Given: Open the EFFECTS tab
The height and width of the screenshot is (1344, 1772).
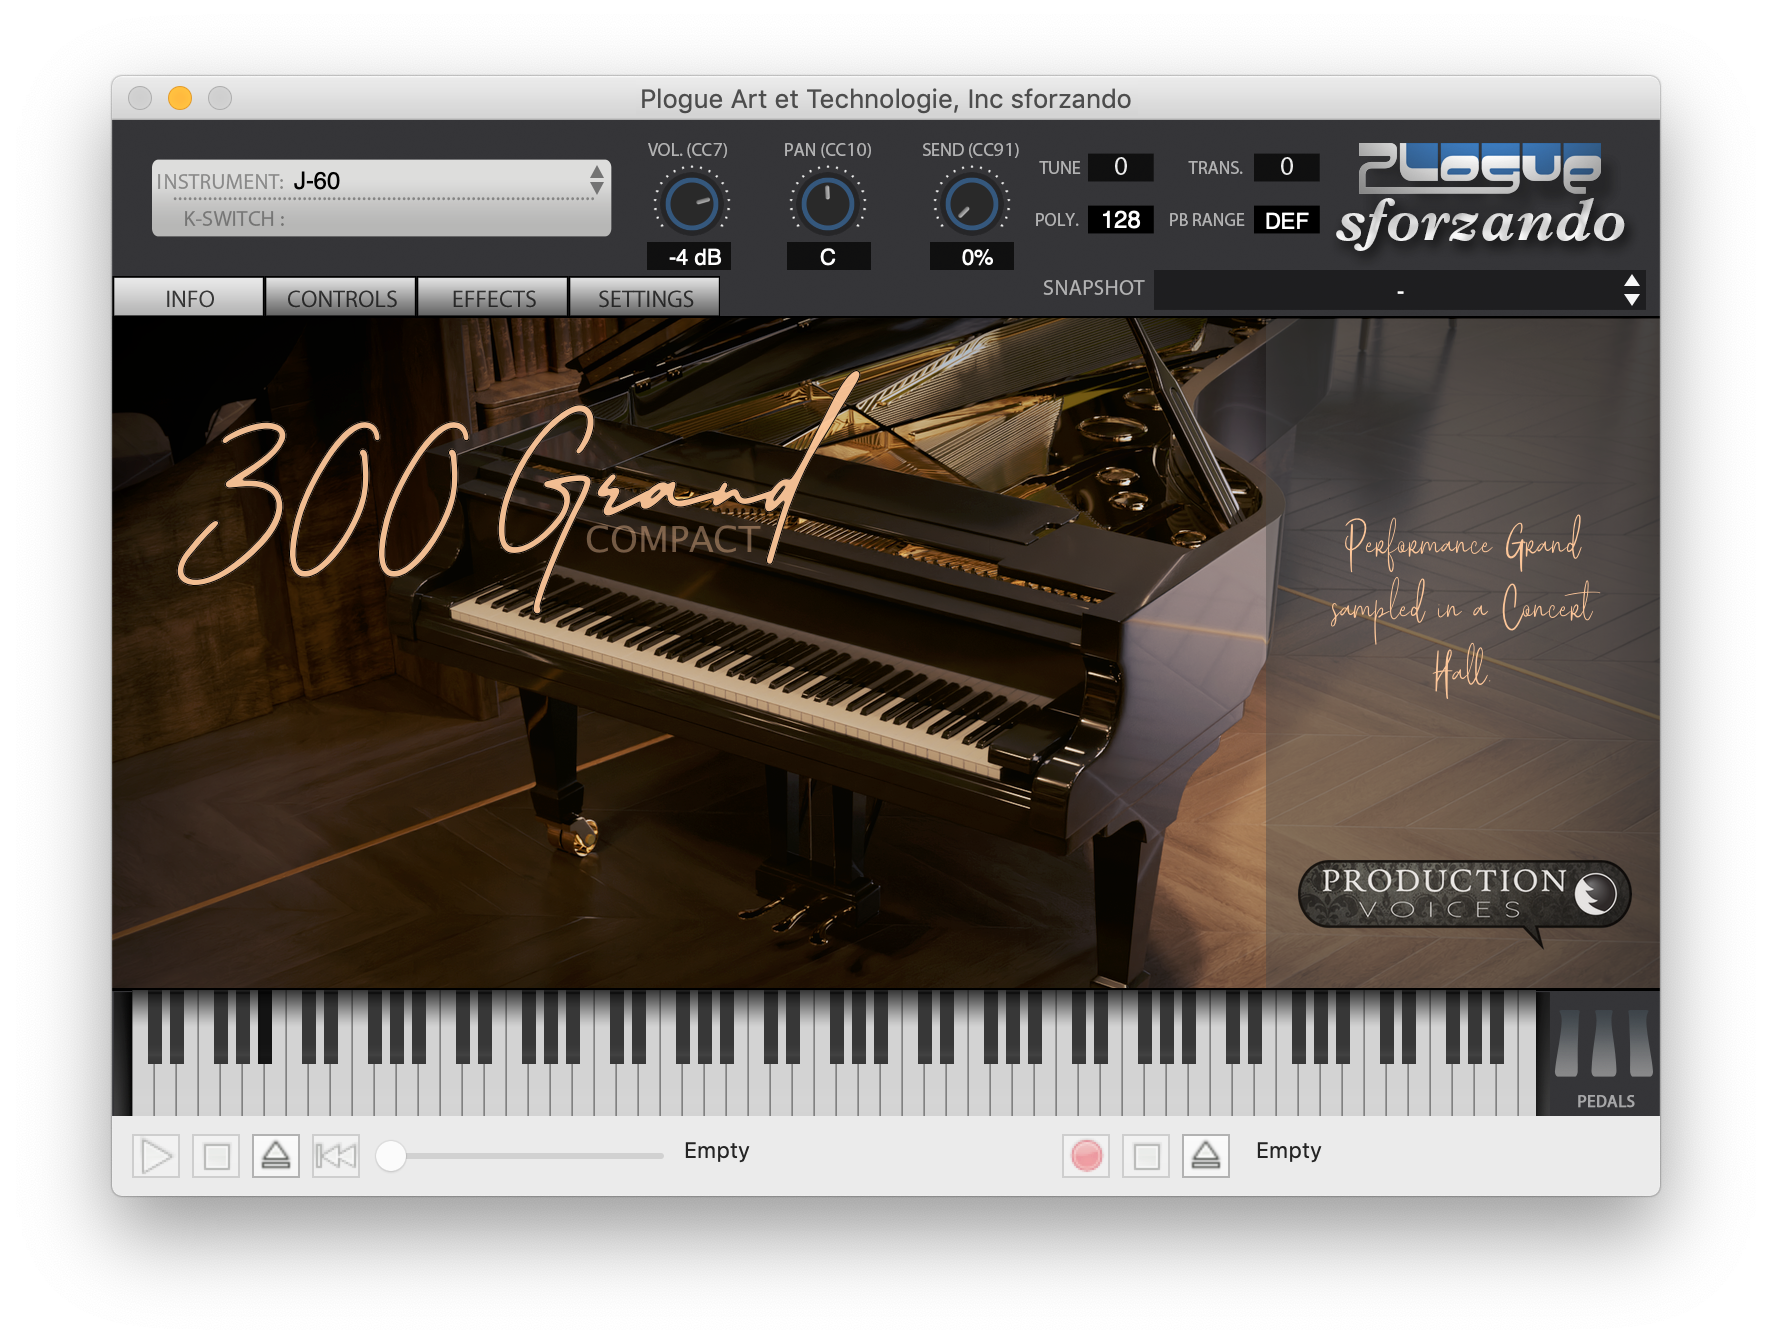Looking at the screenshot, I should pos(493,298).
